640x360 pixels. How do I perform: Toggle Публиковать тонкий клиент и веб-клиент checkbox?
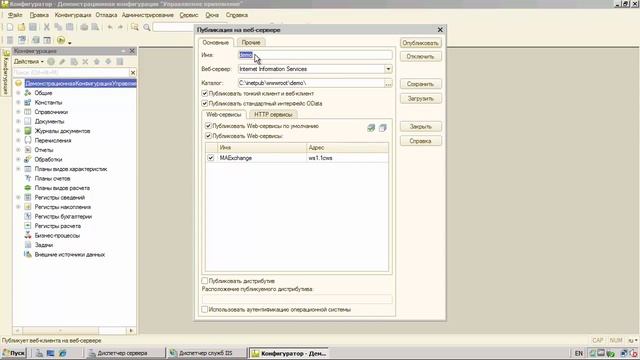[x=205, y=93]
